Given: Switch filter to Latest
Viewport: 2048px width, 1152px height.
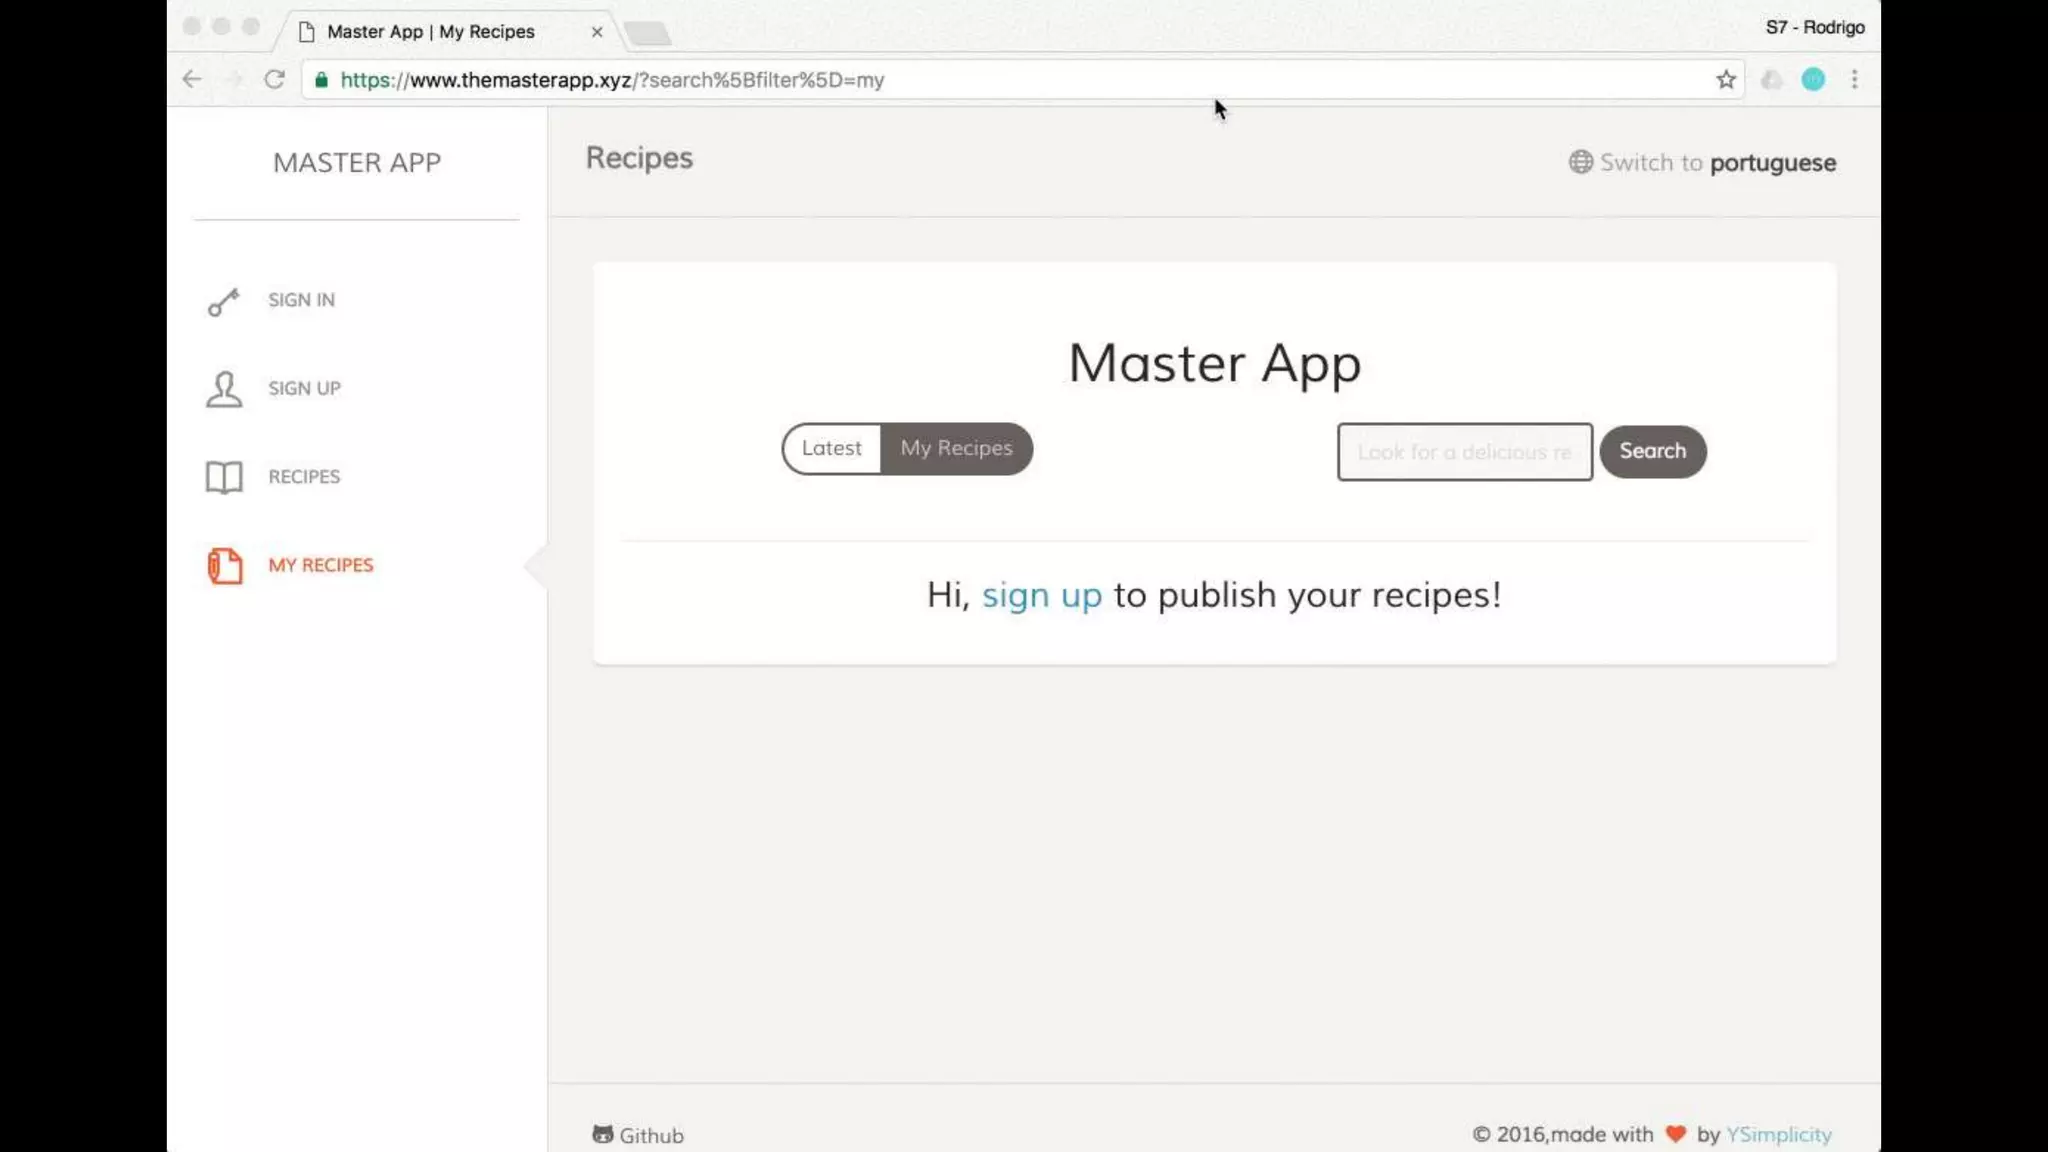Looking at the screenshot, I should [831, 449].
